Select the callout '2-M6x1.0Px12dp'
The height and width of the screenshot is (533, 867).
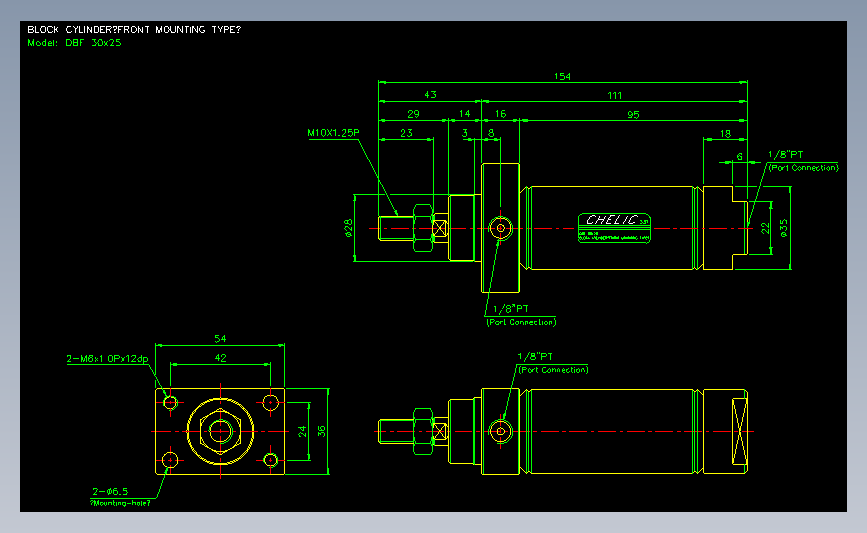coord(107,358)
